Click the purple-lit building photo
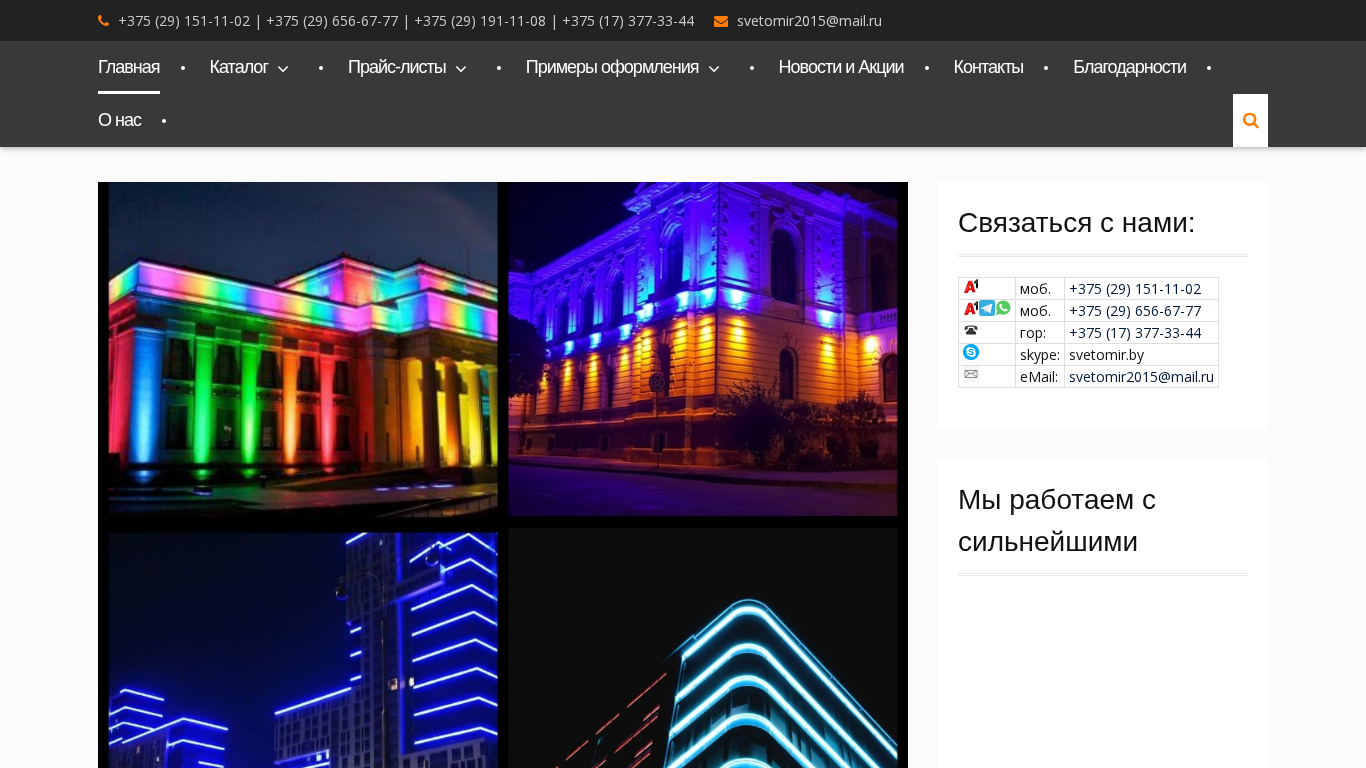This screenshot has width=1366, height=768. pos(703,350)
